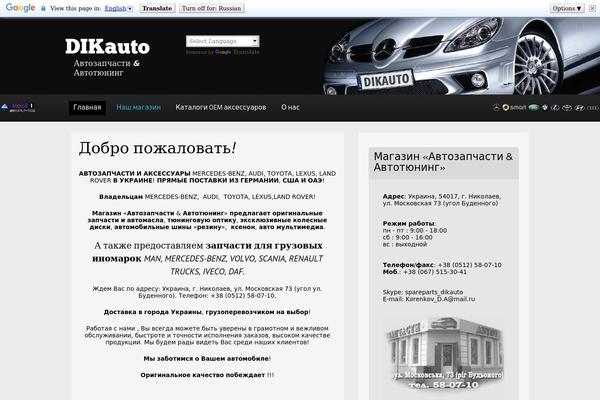
Task: Open the Наш магазин menu item
Action: pyautogui.click(x=139, y=108)
